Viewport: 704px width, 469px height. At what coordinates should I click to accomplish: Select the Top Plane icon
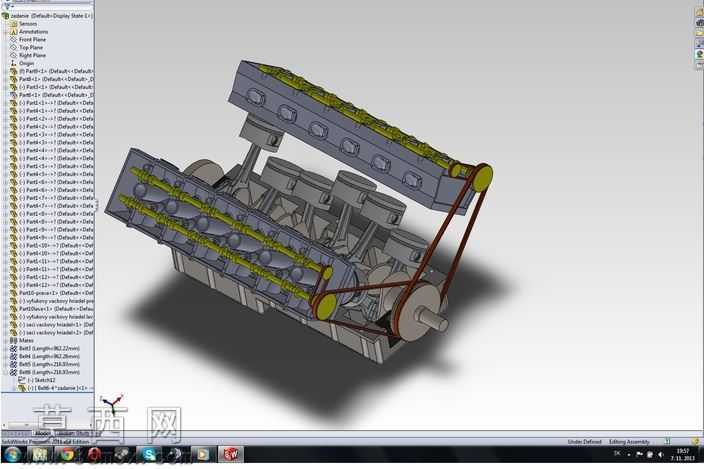click(x=13, y=48)
